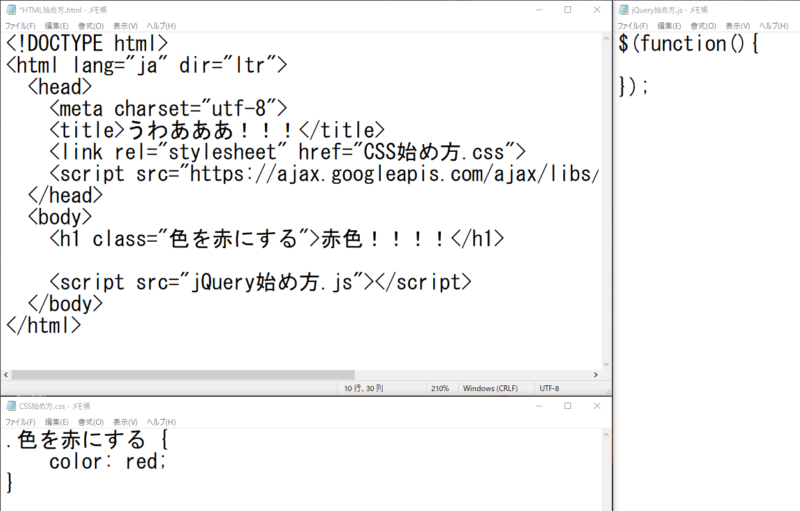This screenshot has width=800, height=511.
Task: Click the link rel="stylesheet" line
Action: pyautogui.click(x=287, y=152)
